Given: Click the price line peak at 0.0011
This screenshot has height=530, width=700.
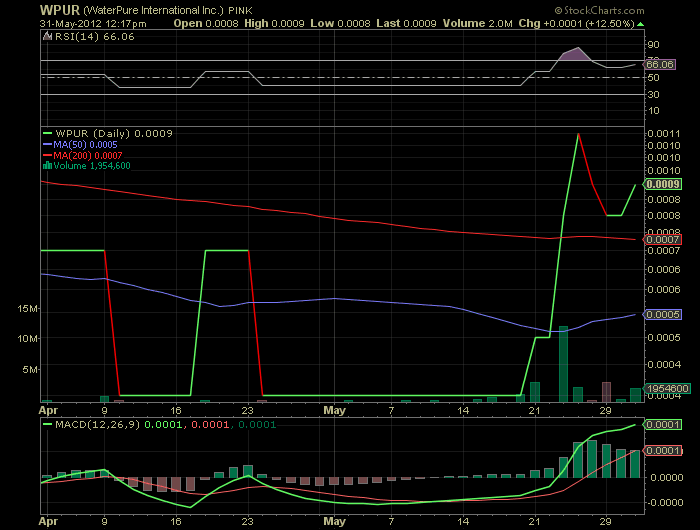Looking at the screenshot, I should point(578,134).
